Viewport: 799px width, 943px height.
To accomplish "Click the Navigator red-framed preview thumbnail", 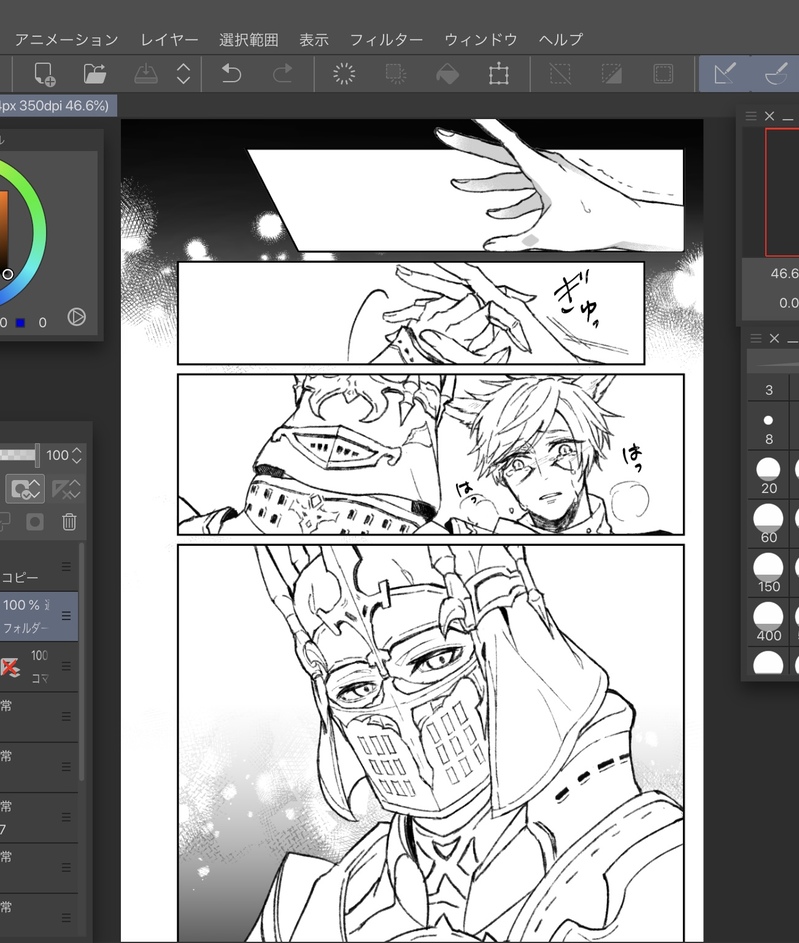I will click(782, 192).
